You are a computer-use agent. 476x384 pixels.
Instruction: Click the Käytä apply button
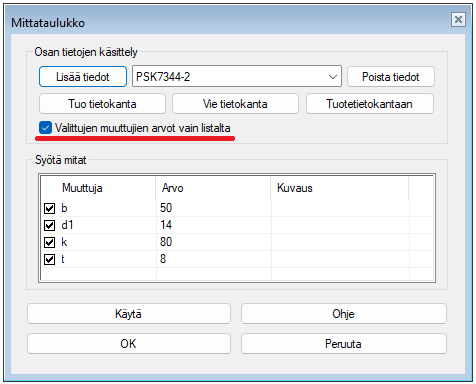(x=129, y=313)
